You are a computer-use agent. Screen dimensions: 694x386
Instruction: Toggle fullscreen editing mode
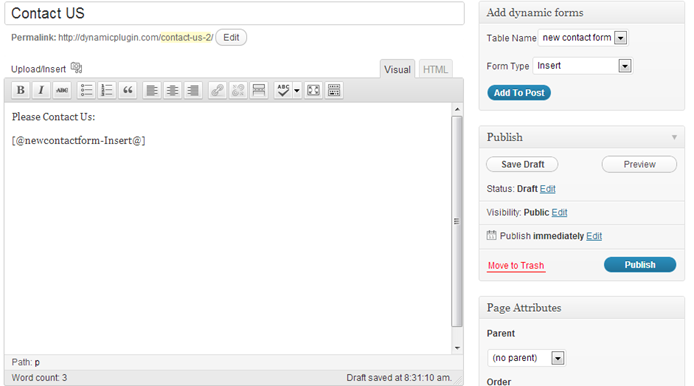click(313, 90)
